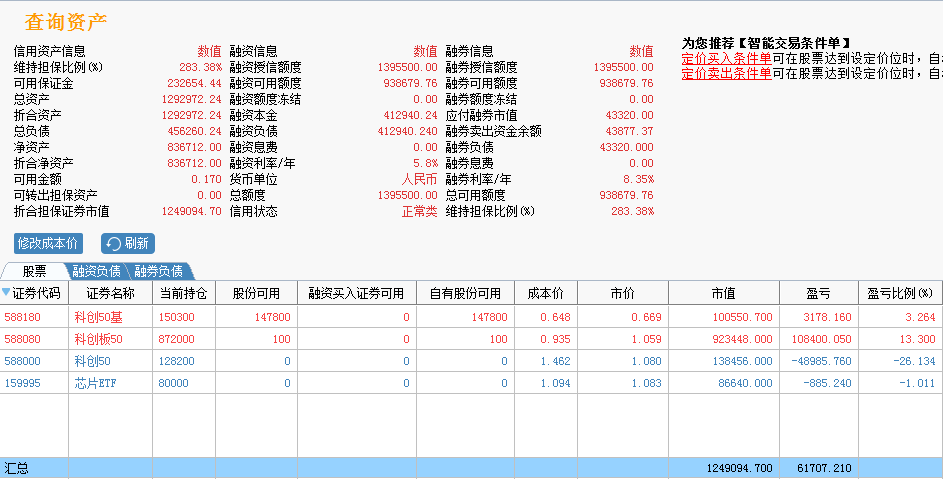The image size is (943, 479).
Task: Click 融券卖出资金余额 value 43877.37
Action: click(629, 131)
